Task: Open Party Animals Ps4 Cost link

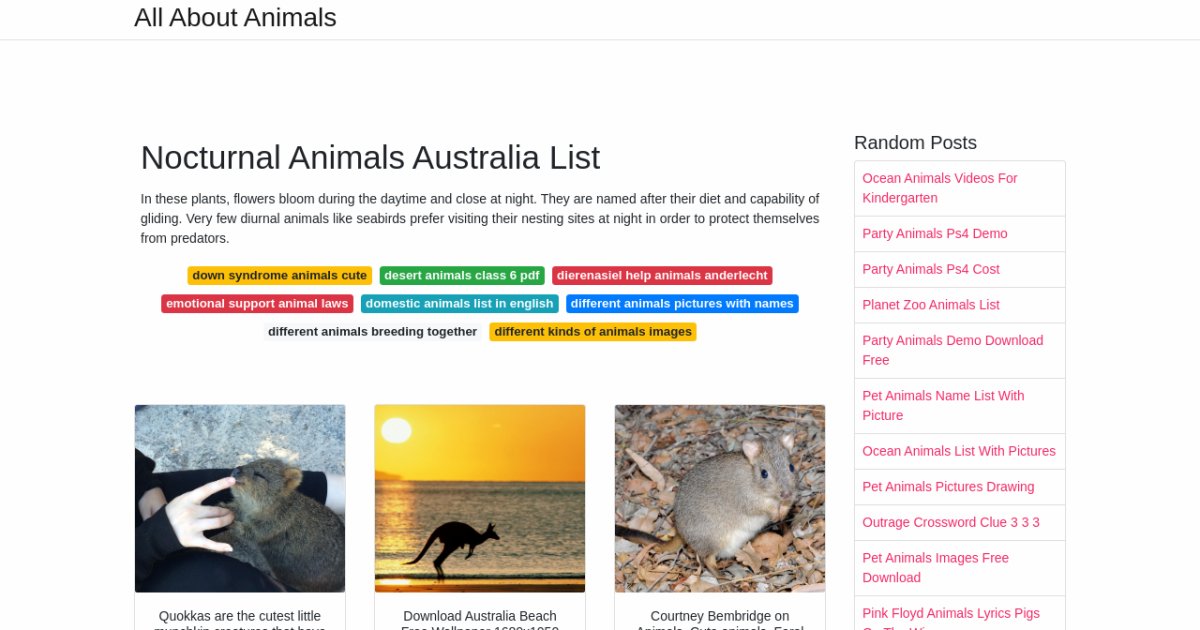Action: tap(931, 269)
